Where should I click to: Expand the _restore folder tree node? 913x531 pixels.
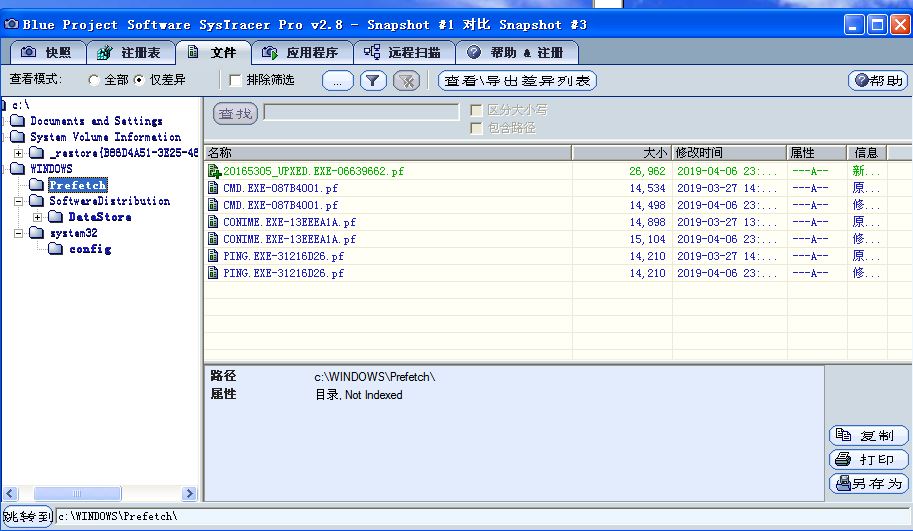pos(19,153)
